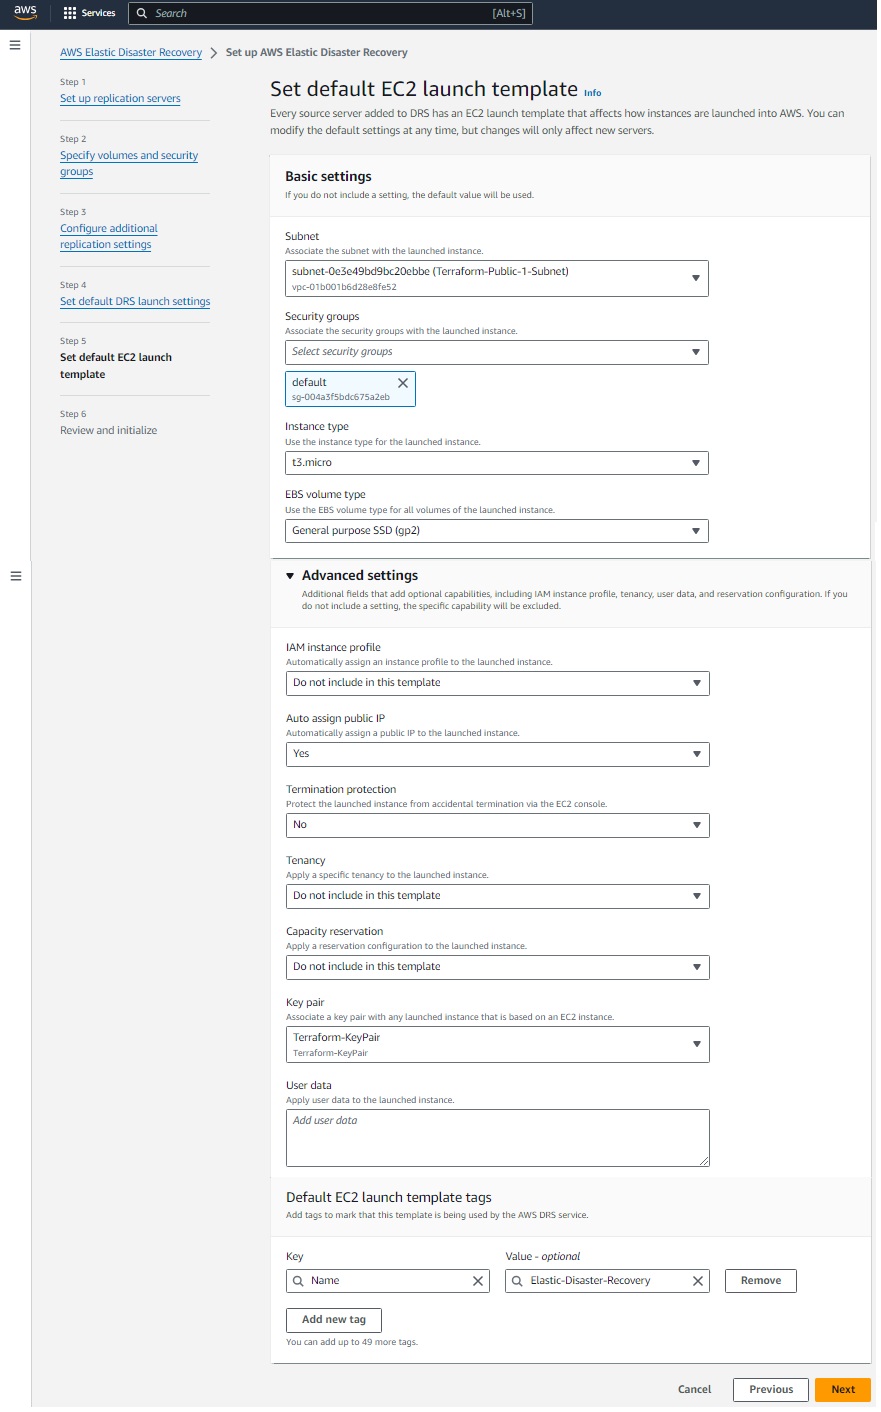This screenshot has width=881, height=1412.
Task: Collapse the Advanced settings section
Action: coord(291,576)
